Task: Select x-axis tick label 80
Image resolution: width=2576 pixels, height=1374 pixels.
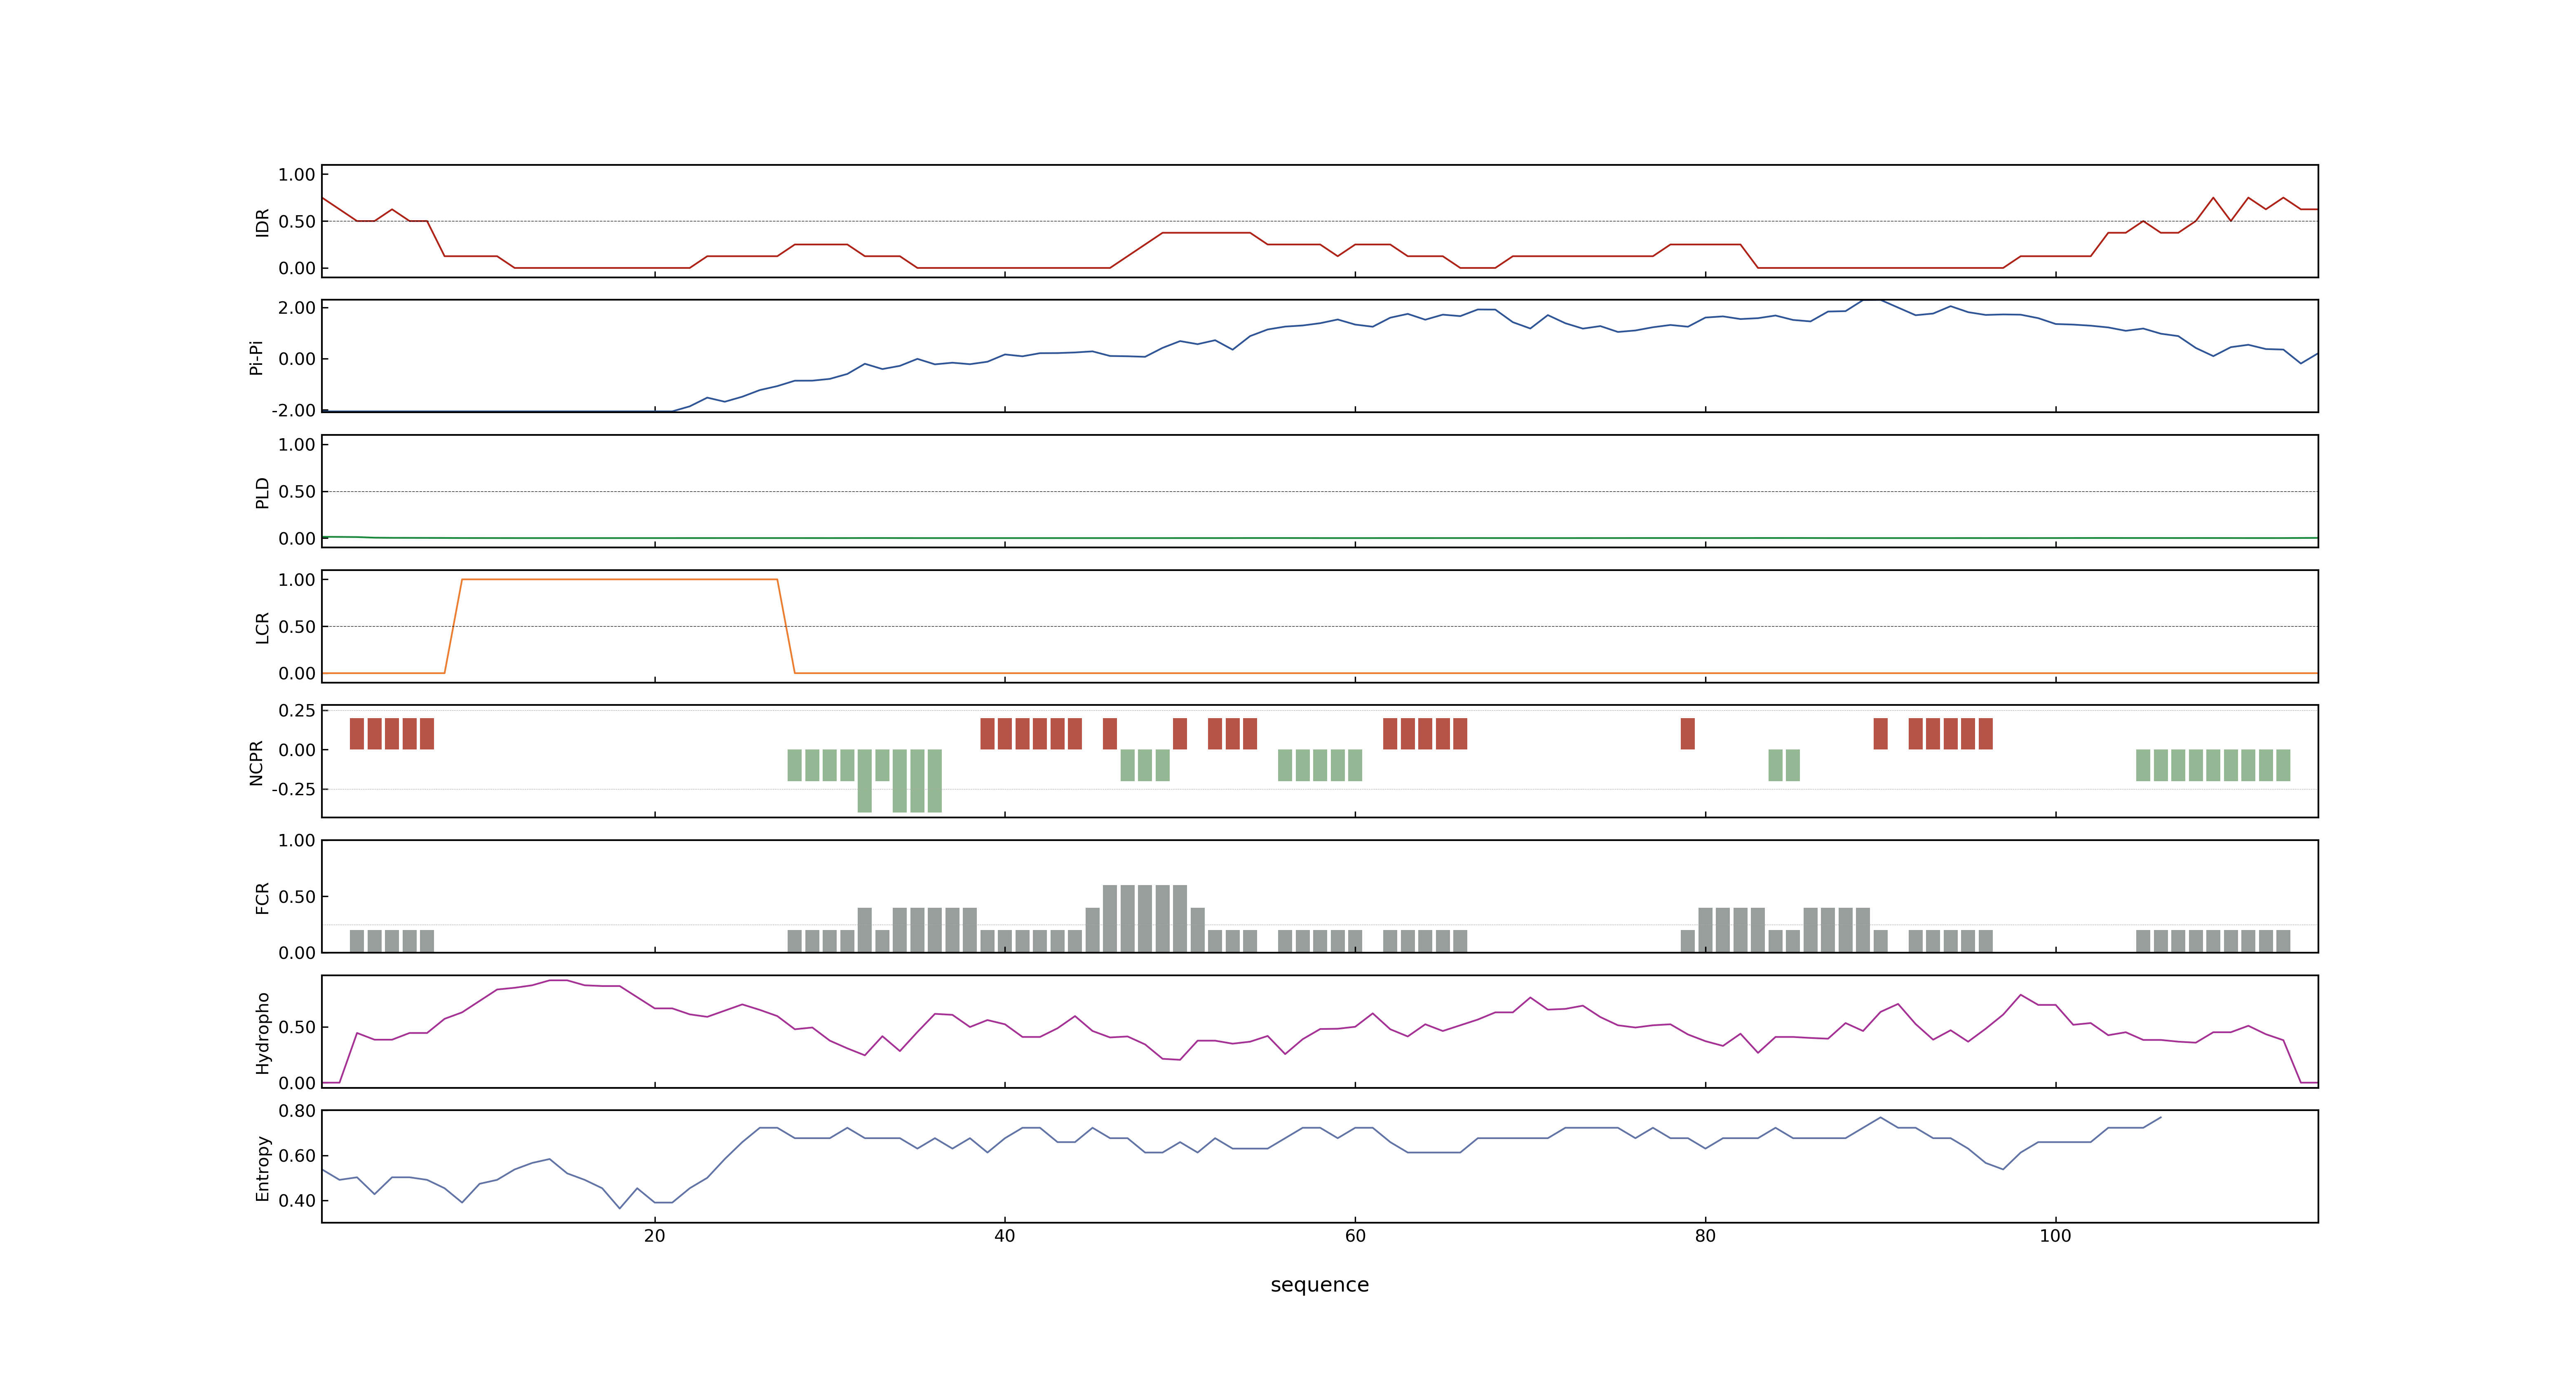Action: click(1705, 1236)
